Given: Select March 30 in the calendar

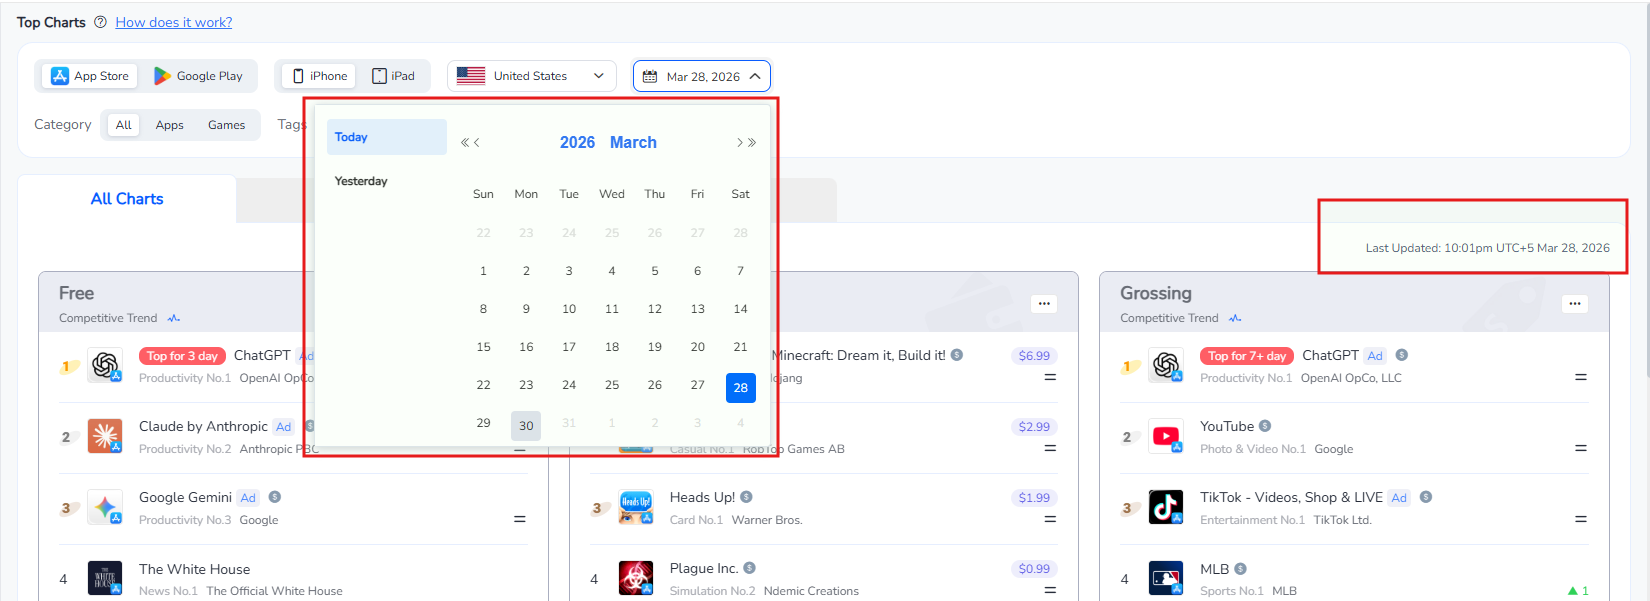Looking at the screenshot, I should tap(526, 426).
